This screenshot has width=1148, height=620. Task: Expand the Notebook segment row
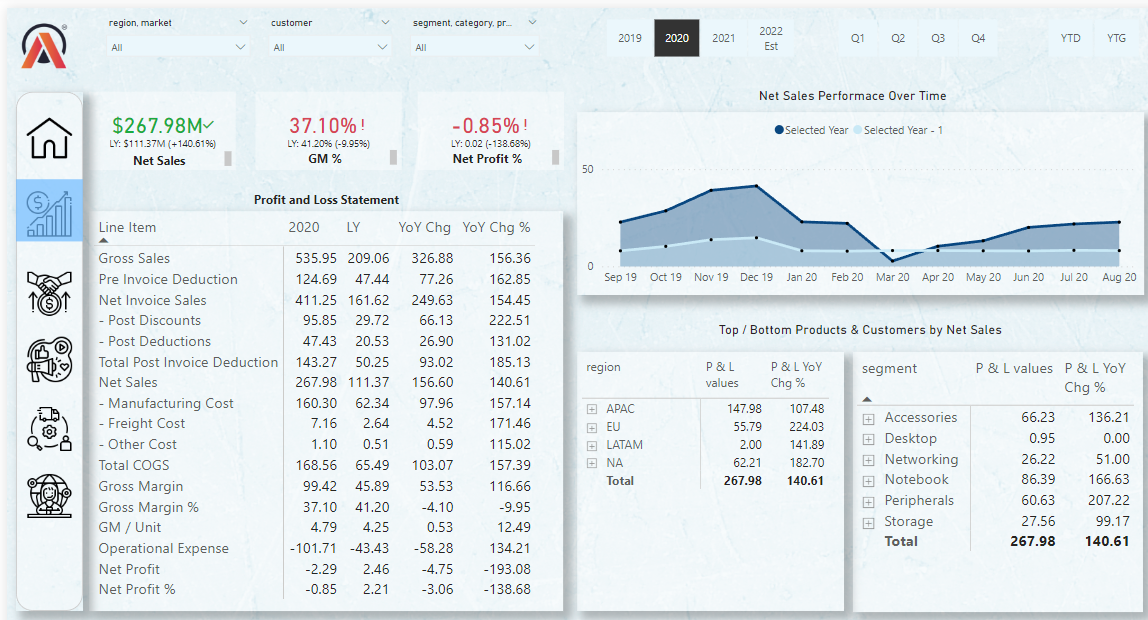(868, 480)
